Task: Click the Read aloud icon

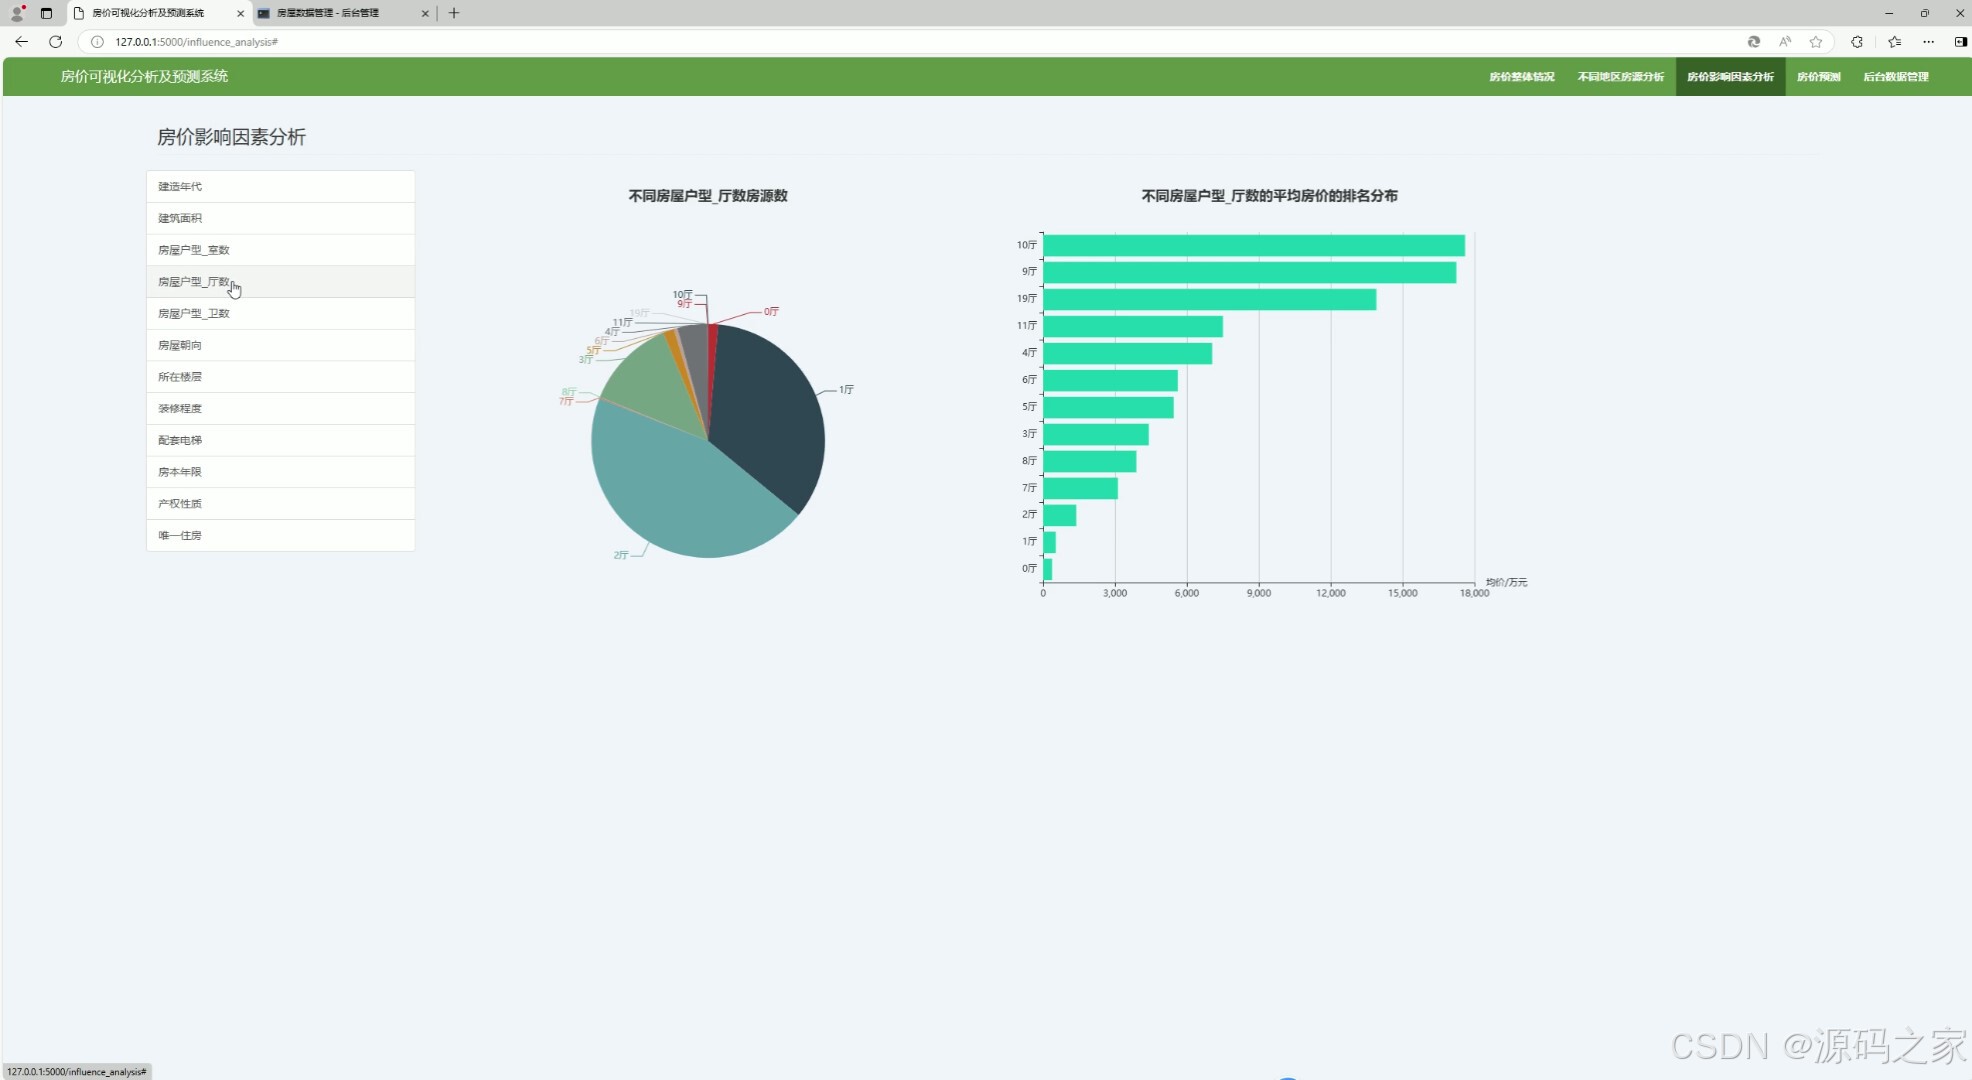Action: [1785, 42]
